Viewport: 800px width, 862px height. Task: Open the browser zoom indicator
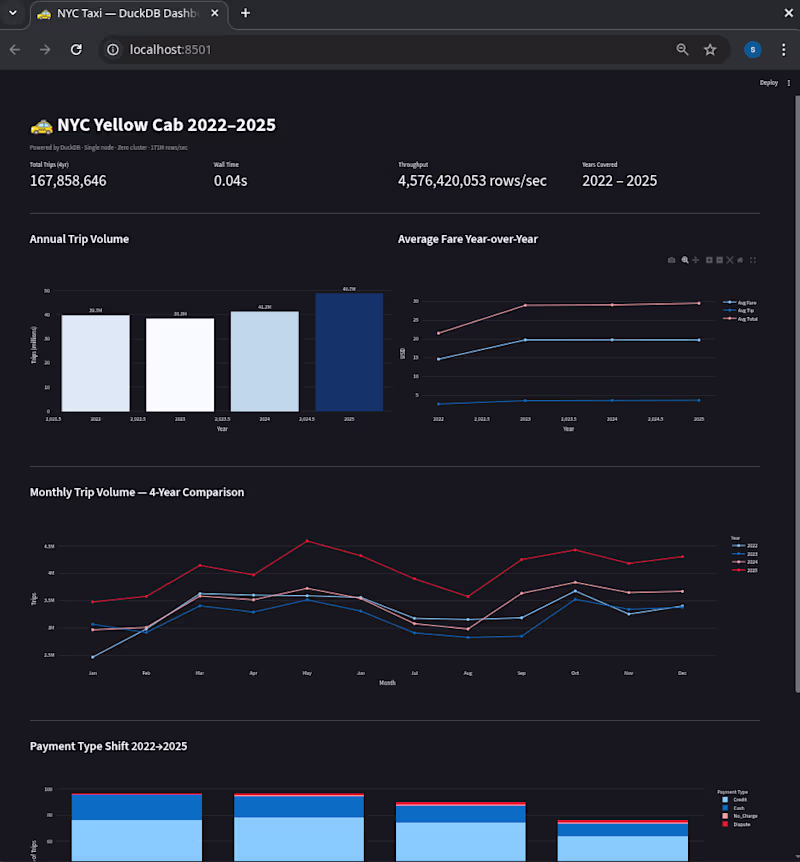pyautogui.click(x=682, y=49)
